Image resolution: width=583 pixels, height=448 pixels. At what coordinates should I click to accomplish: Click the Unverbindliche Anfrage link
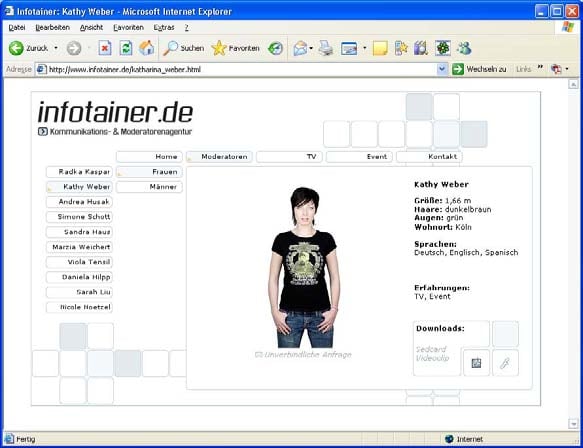[x=303, y=355]
